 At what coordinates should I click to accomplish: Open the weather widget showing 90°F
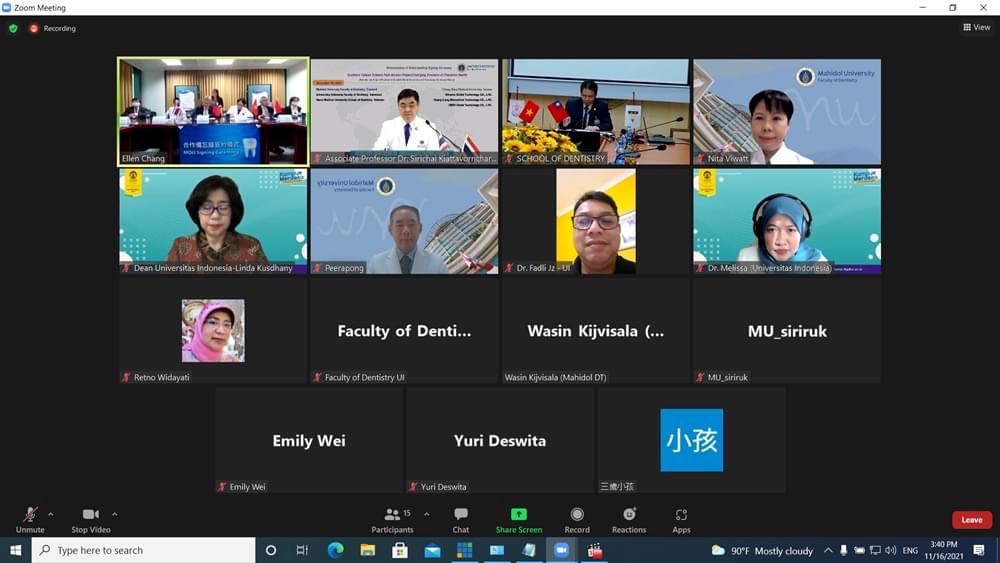click(761, 550)
